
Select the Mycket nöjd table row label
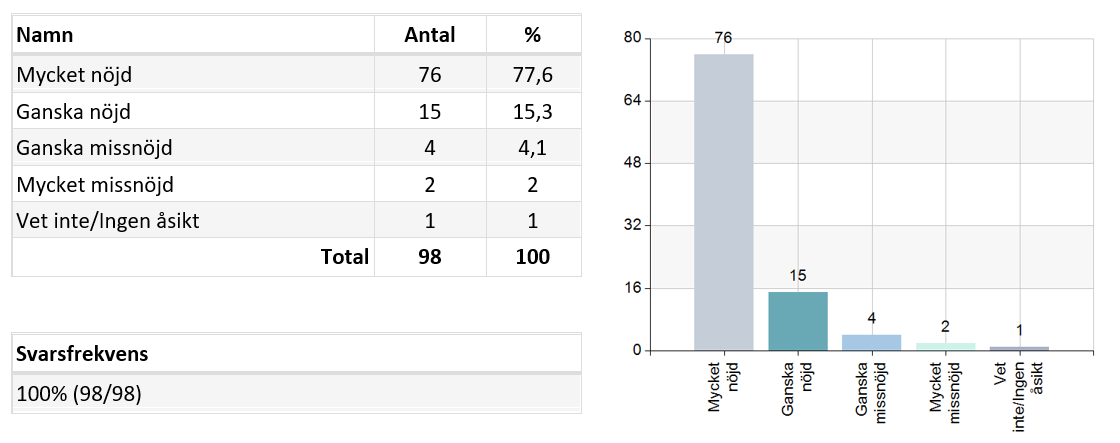[x=74, y=75]
